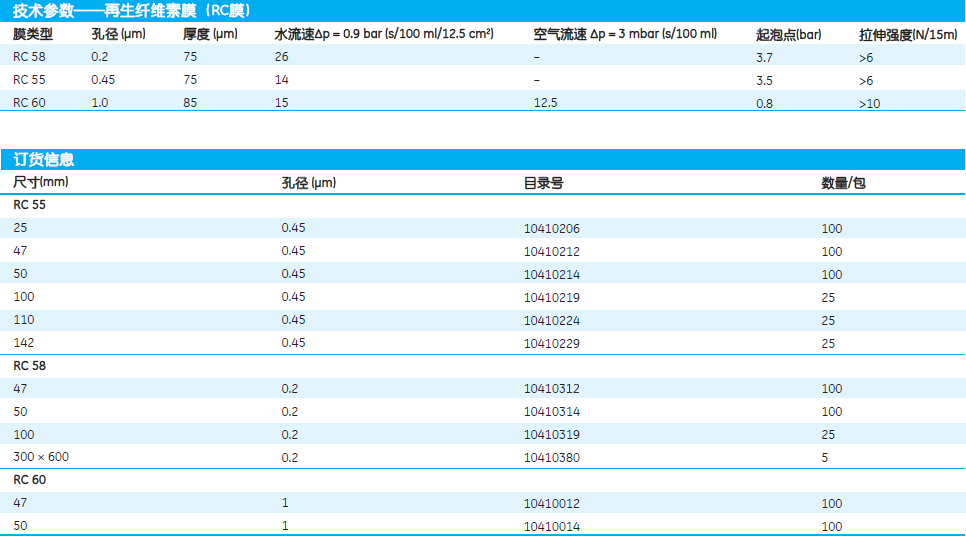Click the quantity 5 in the 10410380 row
This screenshot has height=536, width=966.
(824, 458)
